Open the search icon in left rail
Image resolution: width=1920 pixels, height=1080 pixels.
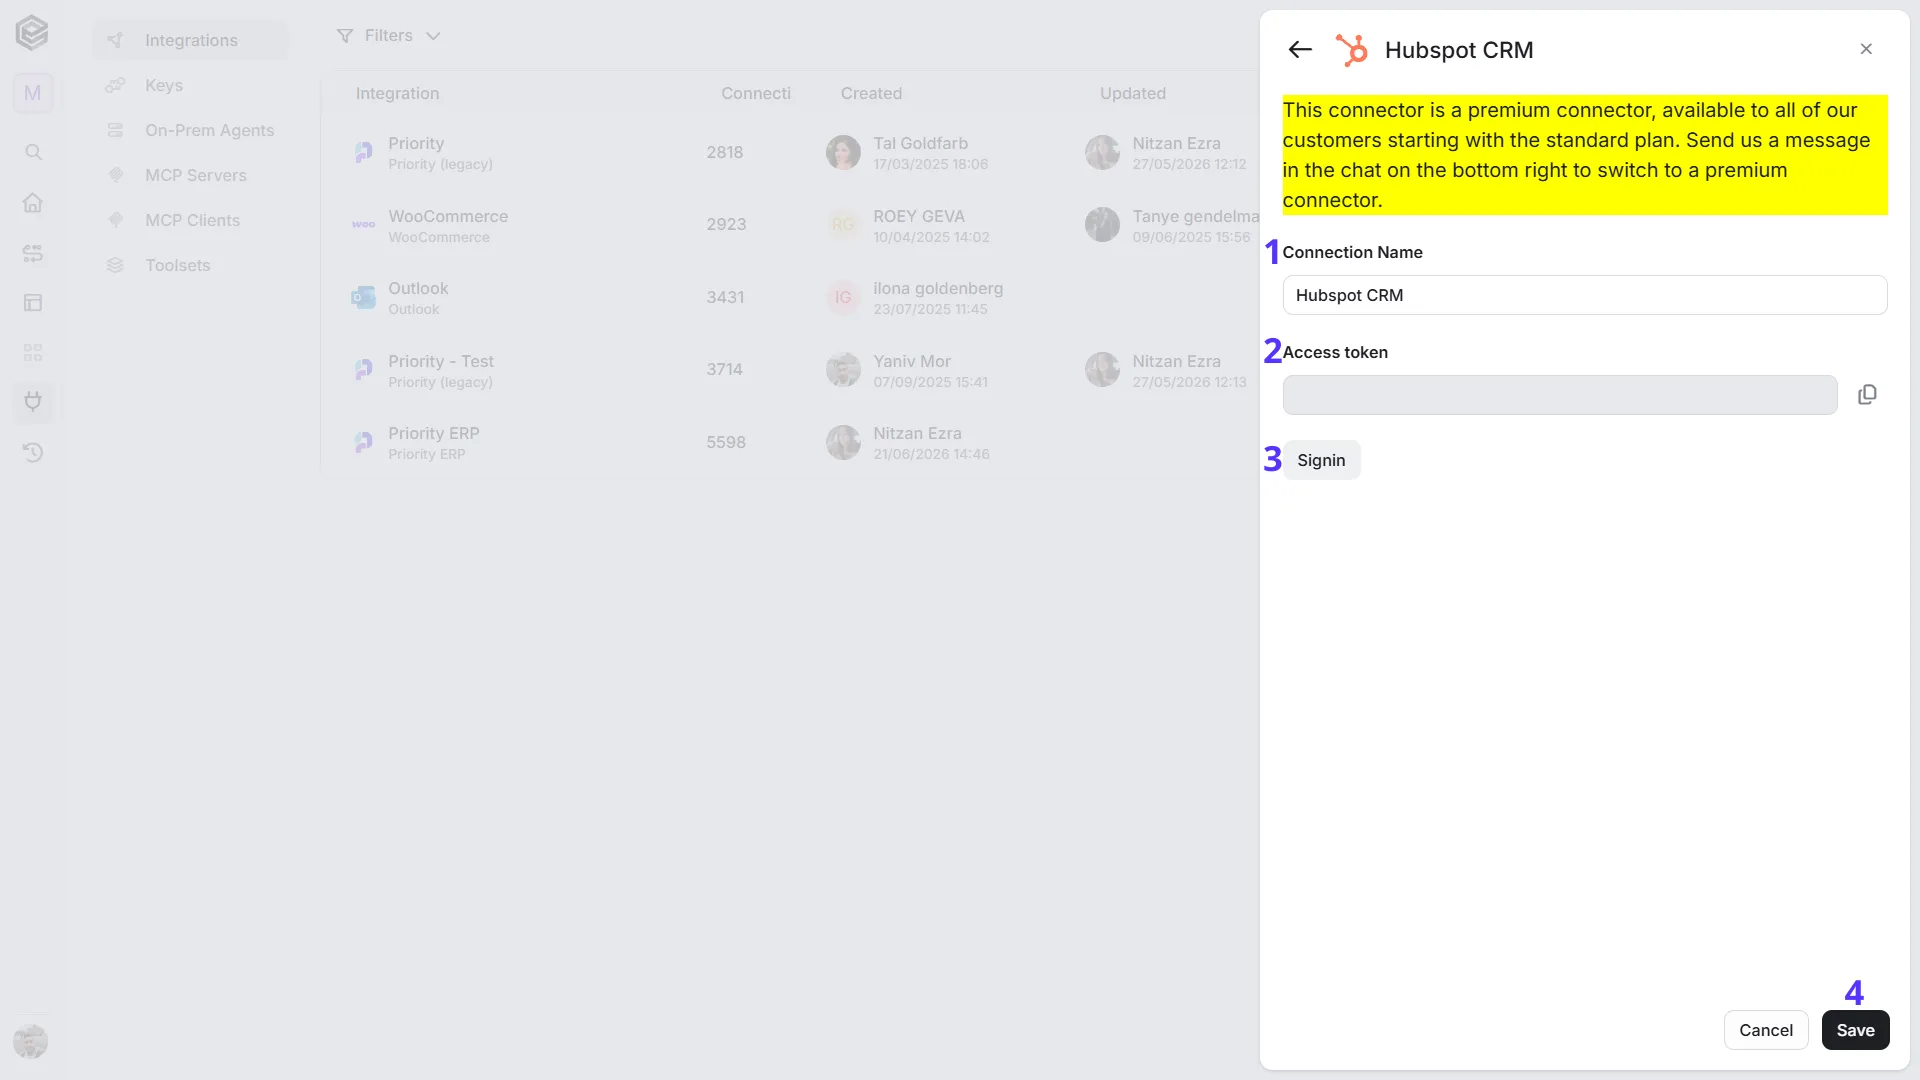pos(33,152)
